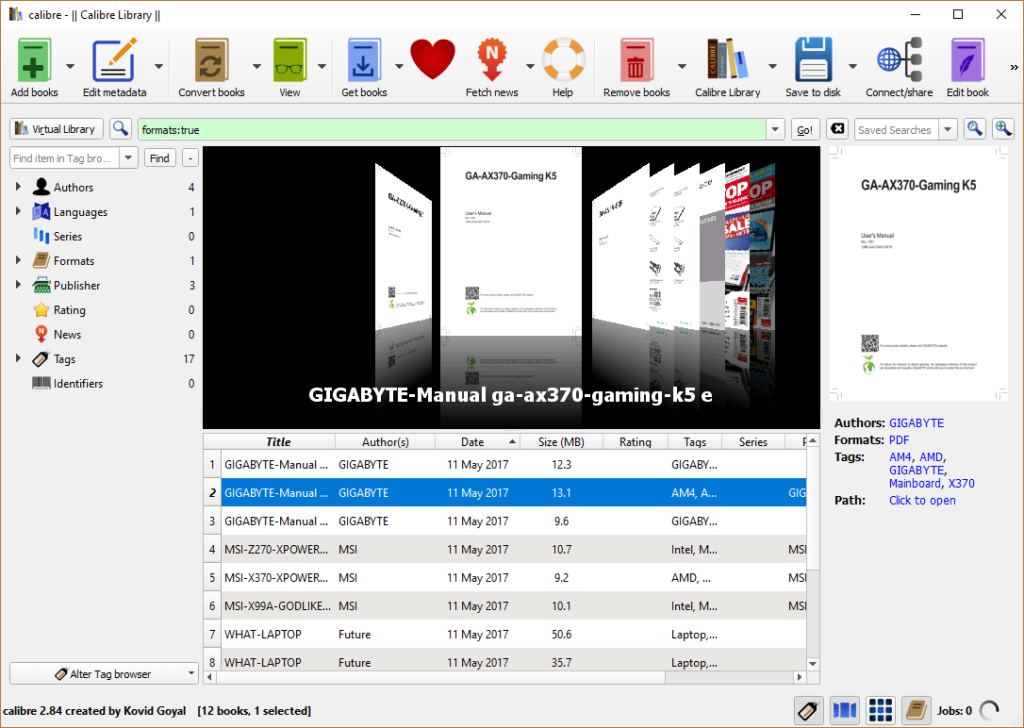The height and width of the screenshot is (728, 1024).
Task: Click the add saved search plus magnifier icon
Action: [1003, 129]
